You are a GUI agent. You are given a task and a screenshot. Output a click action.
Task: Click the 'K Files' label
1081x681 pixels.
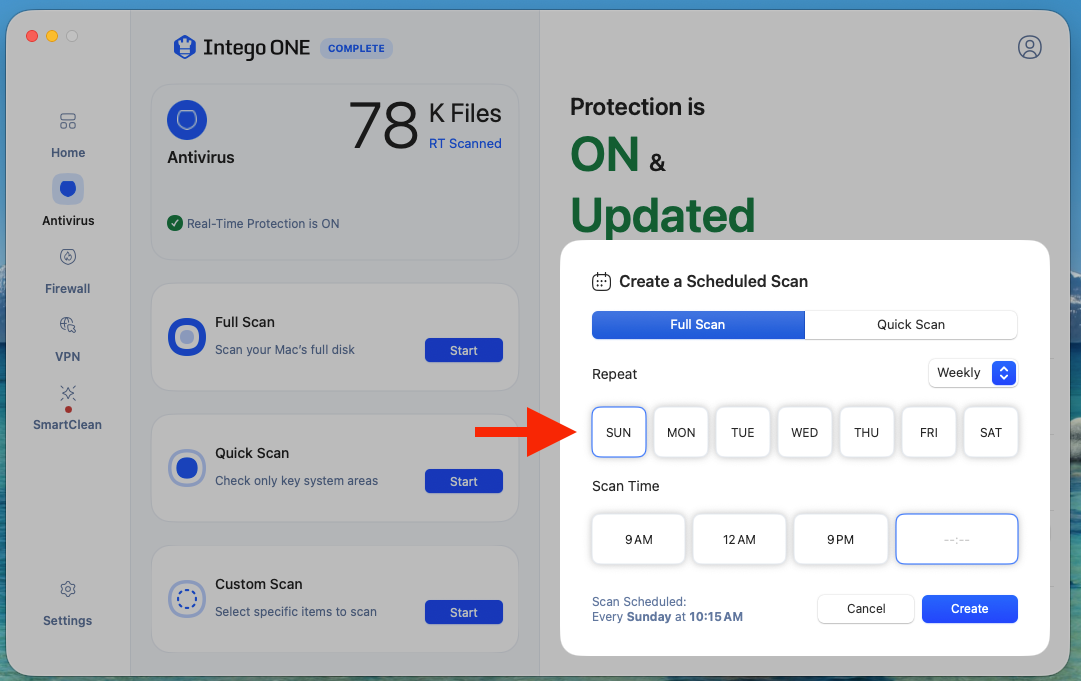tap(465, 113)
